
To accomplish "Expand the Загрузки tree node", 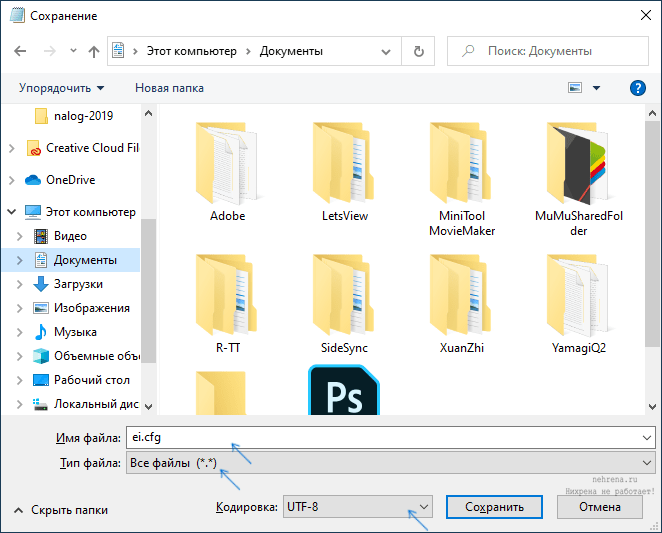I will pos(19,284).
